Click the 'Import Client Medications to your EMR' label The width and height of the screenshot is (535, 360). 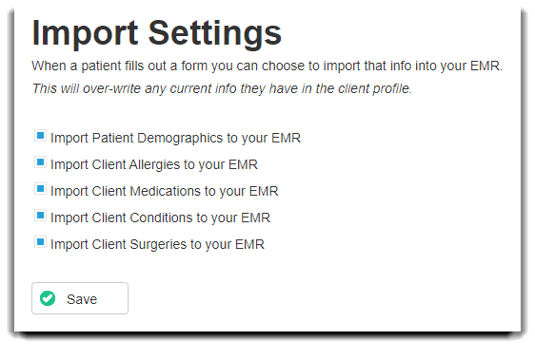point(164,191)
